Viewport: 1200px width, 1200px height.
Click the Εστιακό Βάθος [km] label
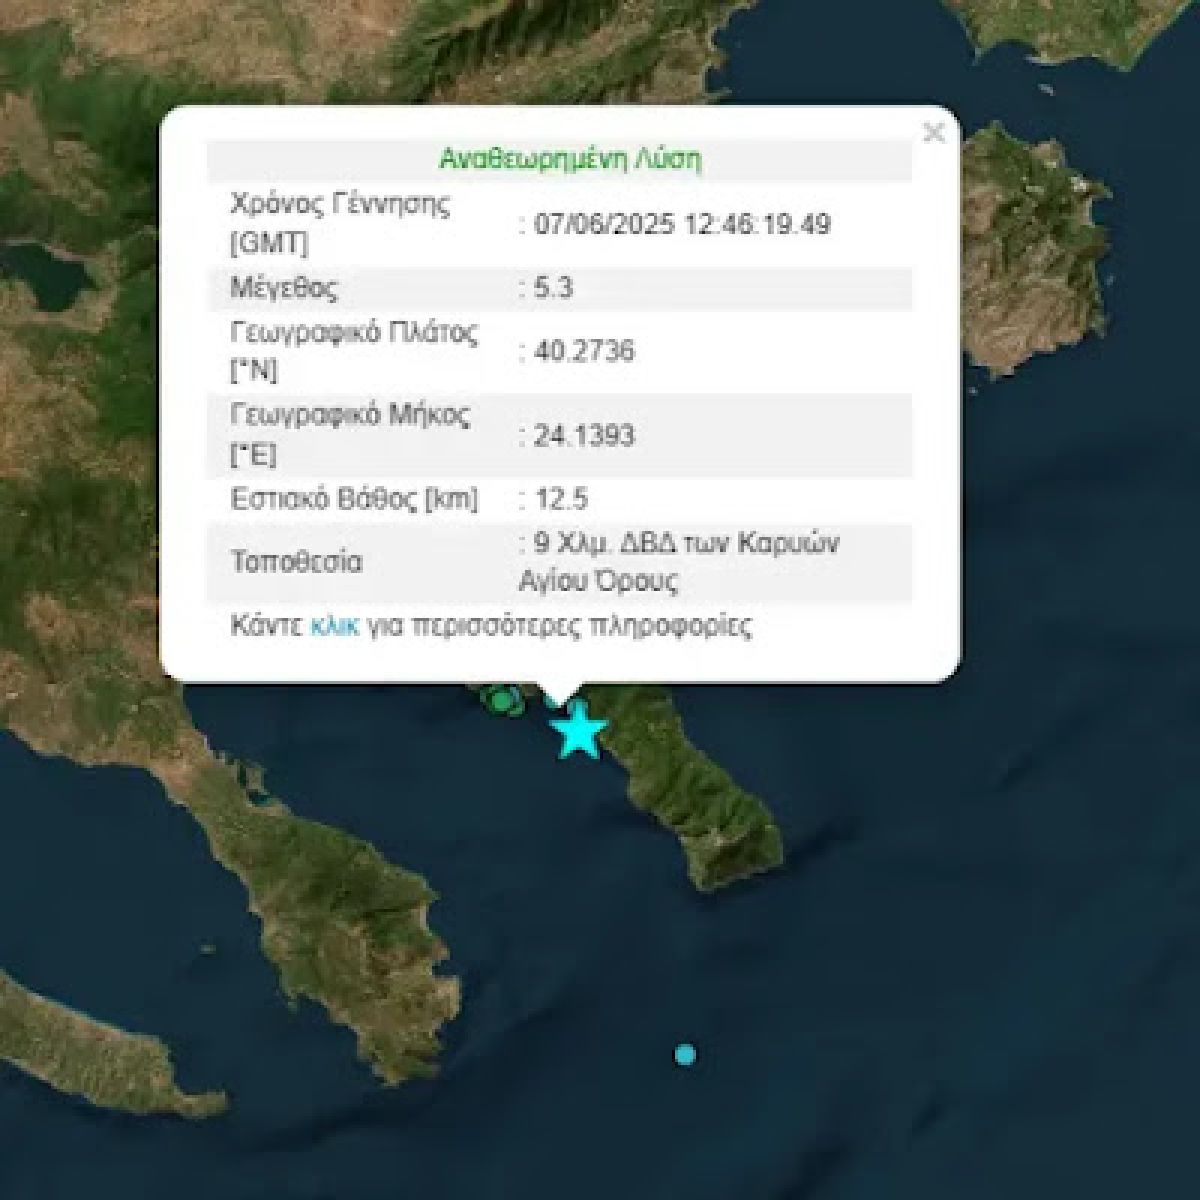pyautogui.click(x=355, y=498)
